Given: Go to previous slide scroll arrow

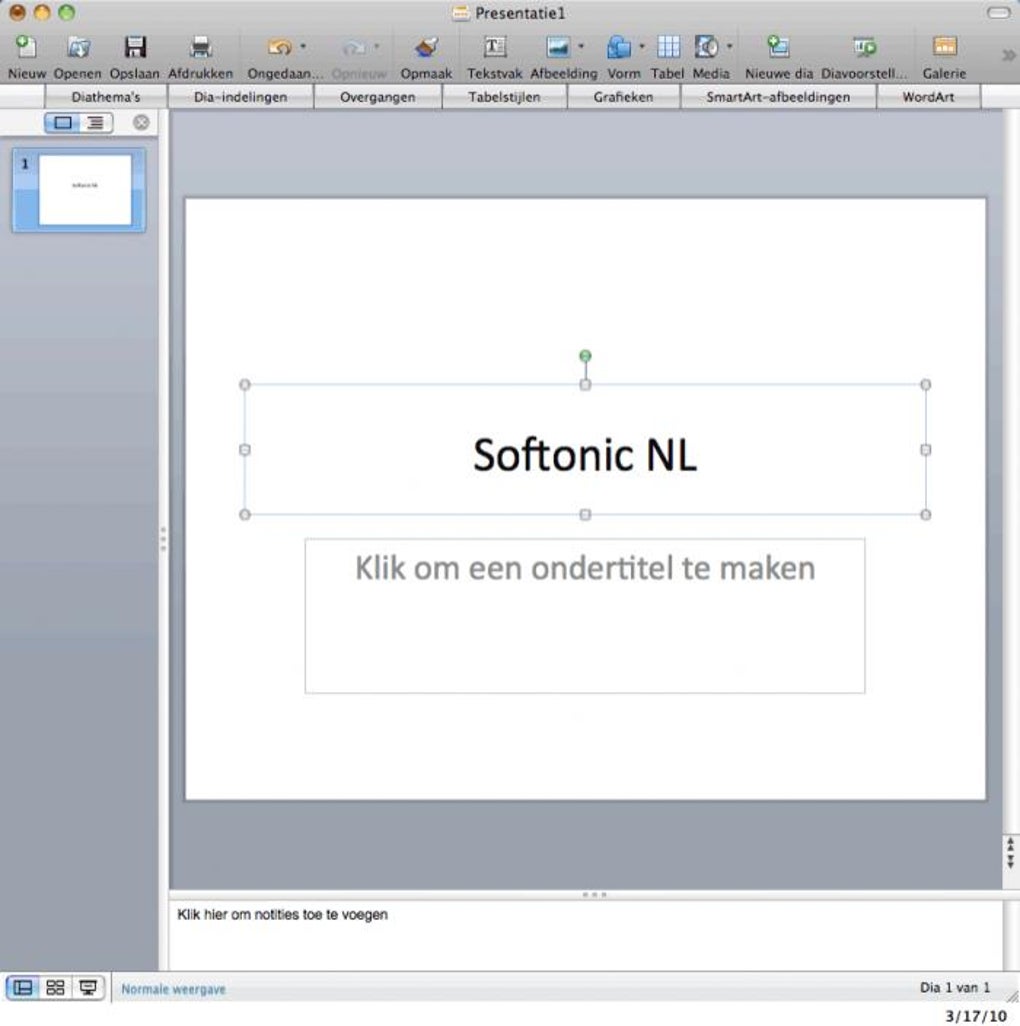Looking at the screenshot, I should (x=1010, y=845).
